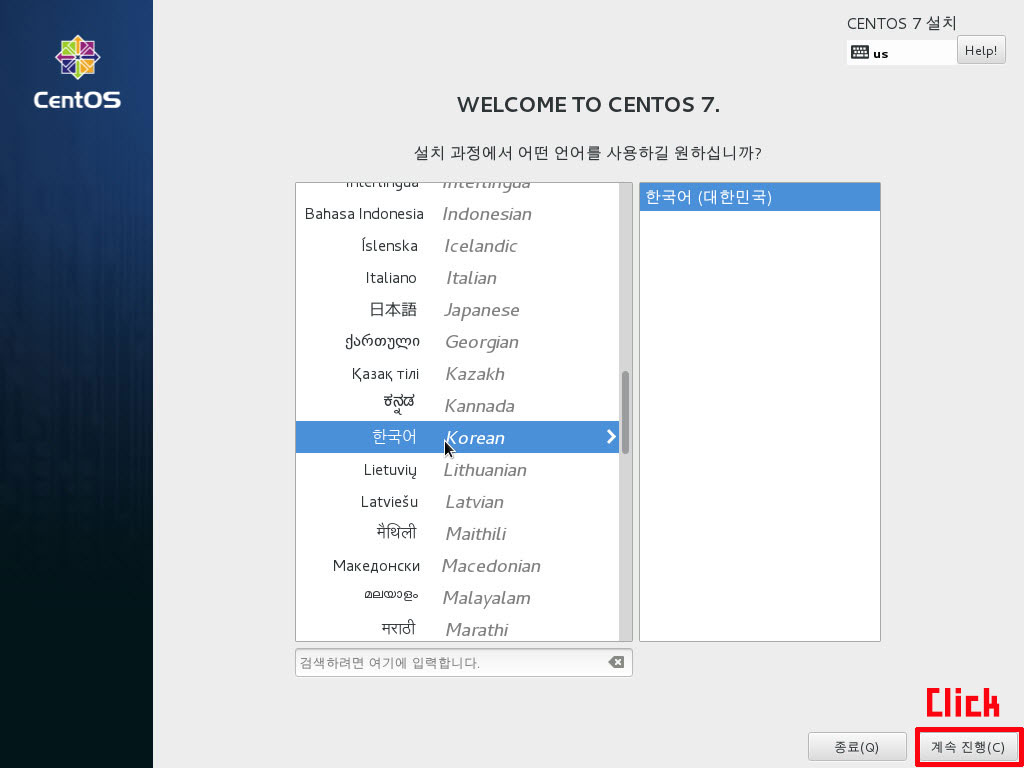Pick Қазақ тілі Kazakh language
1024x768 pixels.
click(x=457, y=374)
